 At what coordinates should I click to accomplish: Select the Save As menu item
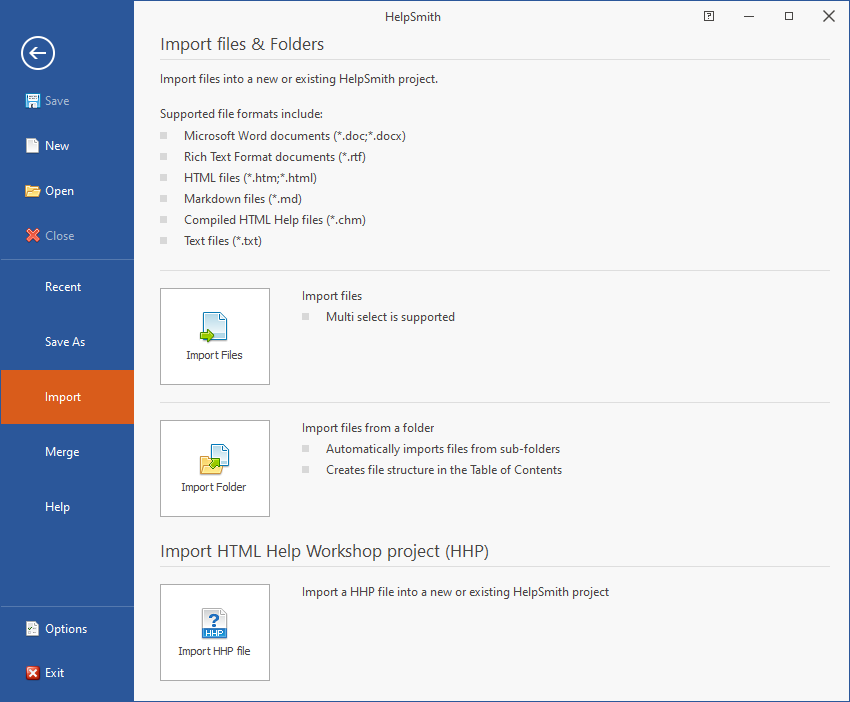(x=65, y=342)
